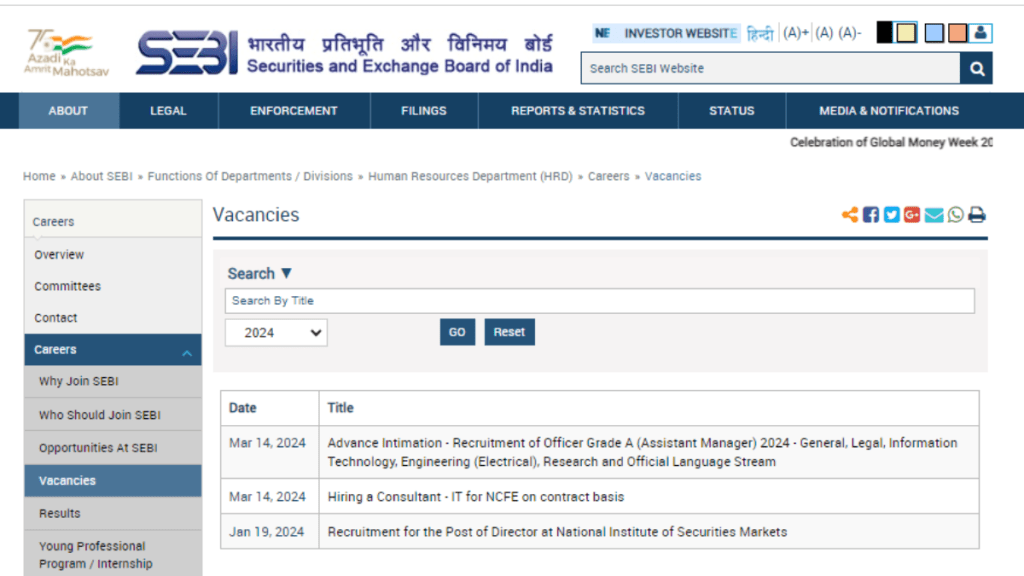Select the orange color theme swatch
Screen dimensions: 1024x576
click(x=957, y=33)
